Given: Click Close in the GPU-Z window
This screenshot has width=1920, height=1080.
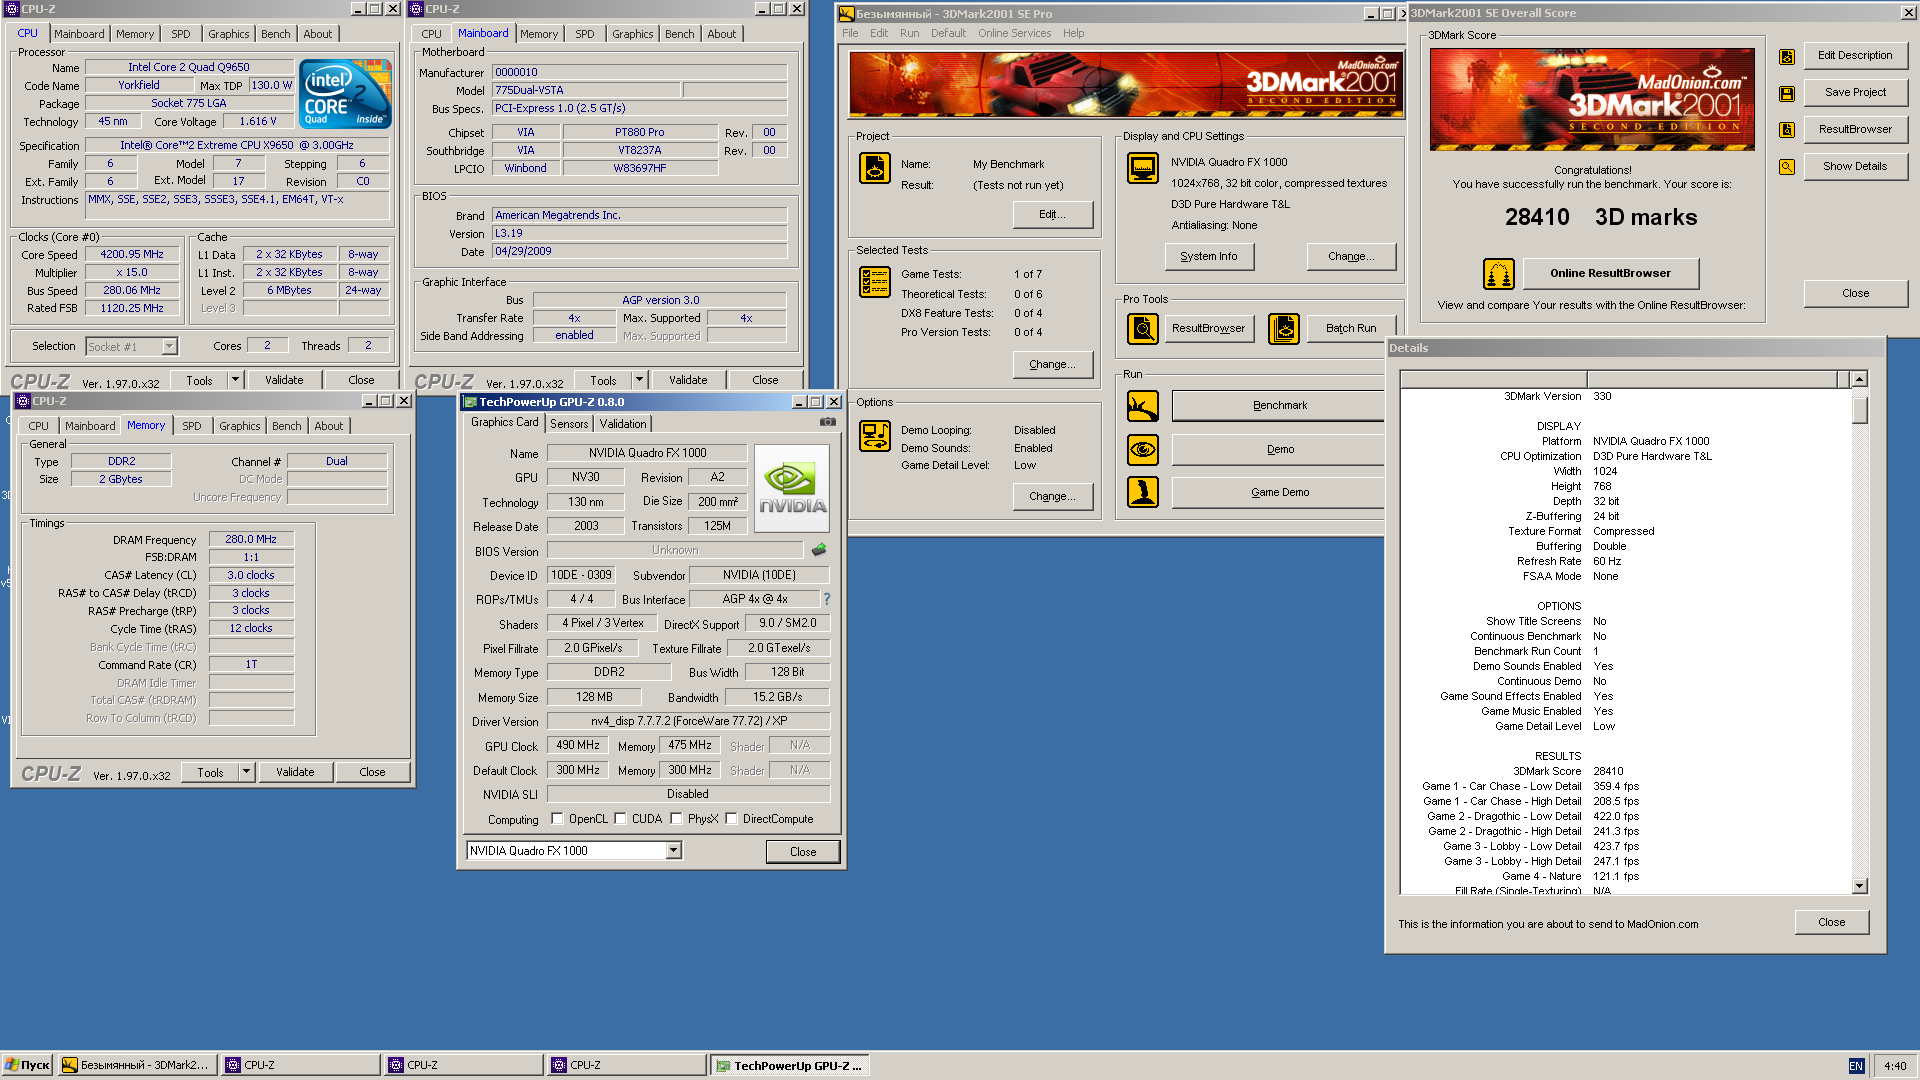Looking at the screenshot, I should (x=803, y=852).
